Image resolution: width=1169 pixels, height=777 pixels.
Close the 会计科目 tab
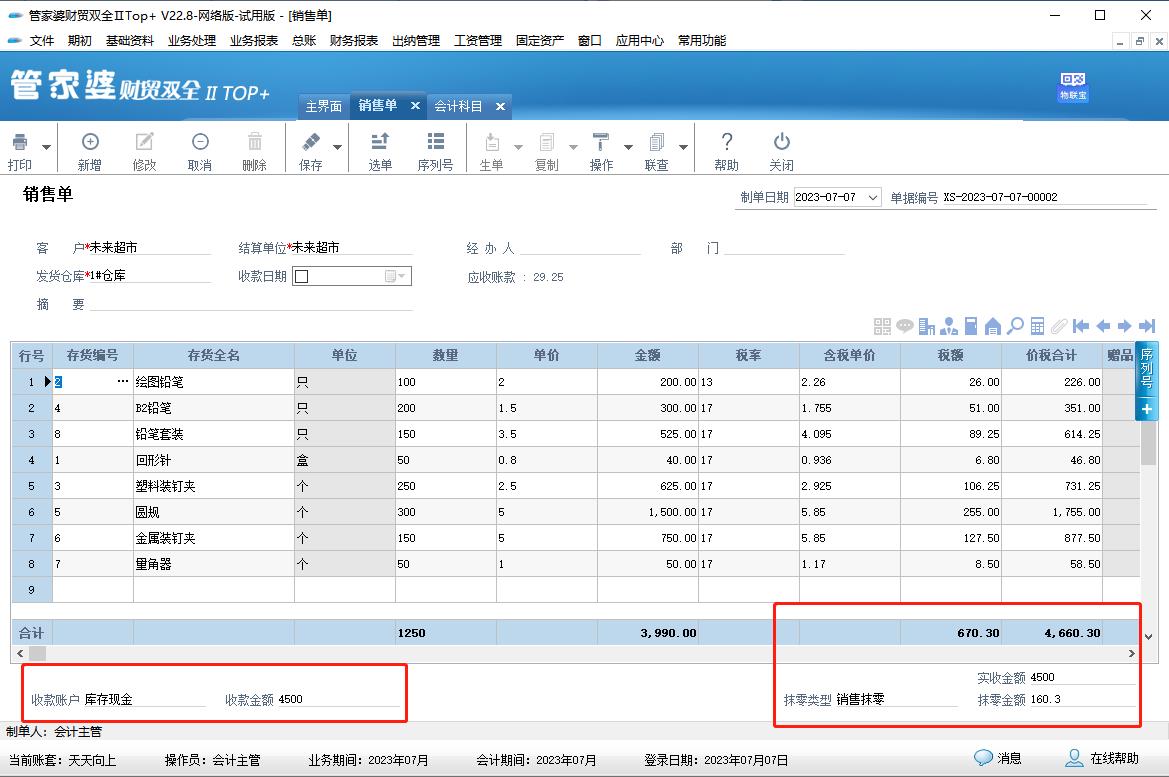(500, 107)
